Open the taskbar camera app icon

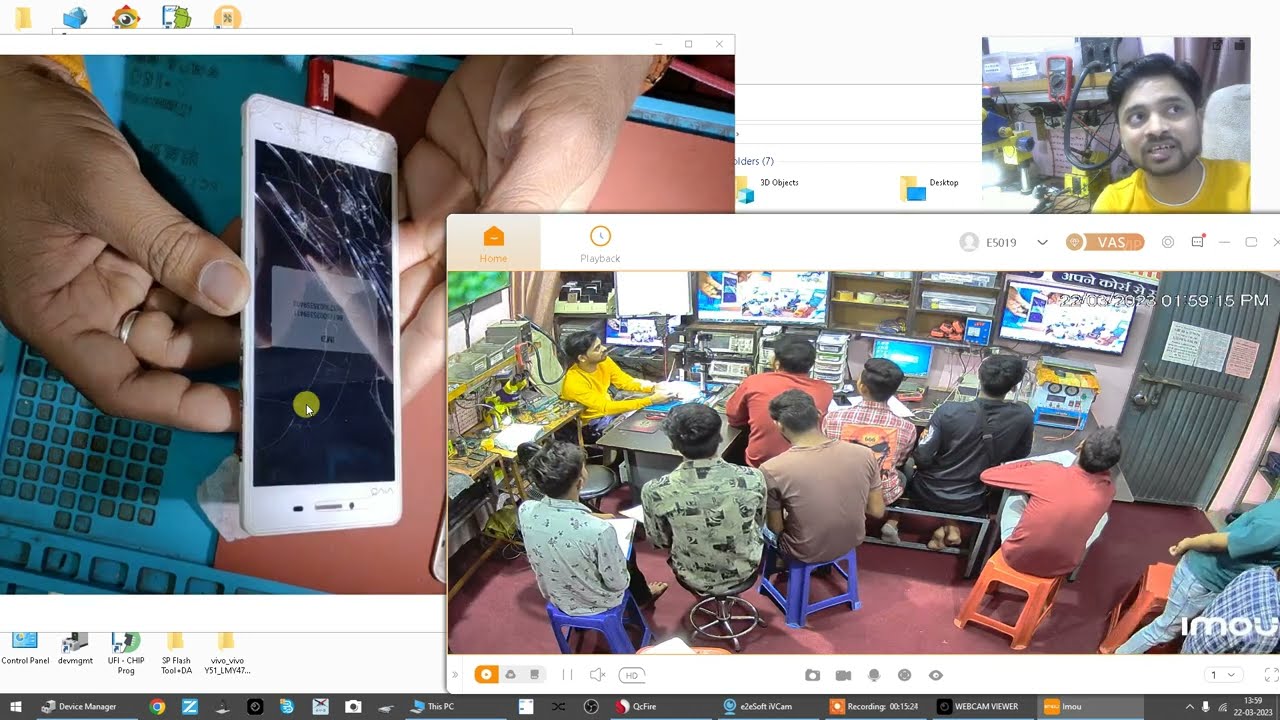coord(353,706)
